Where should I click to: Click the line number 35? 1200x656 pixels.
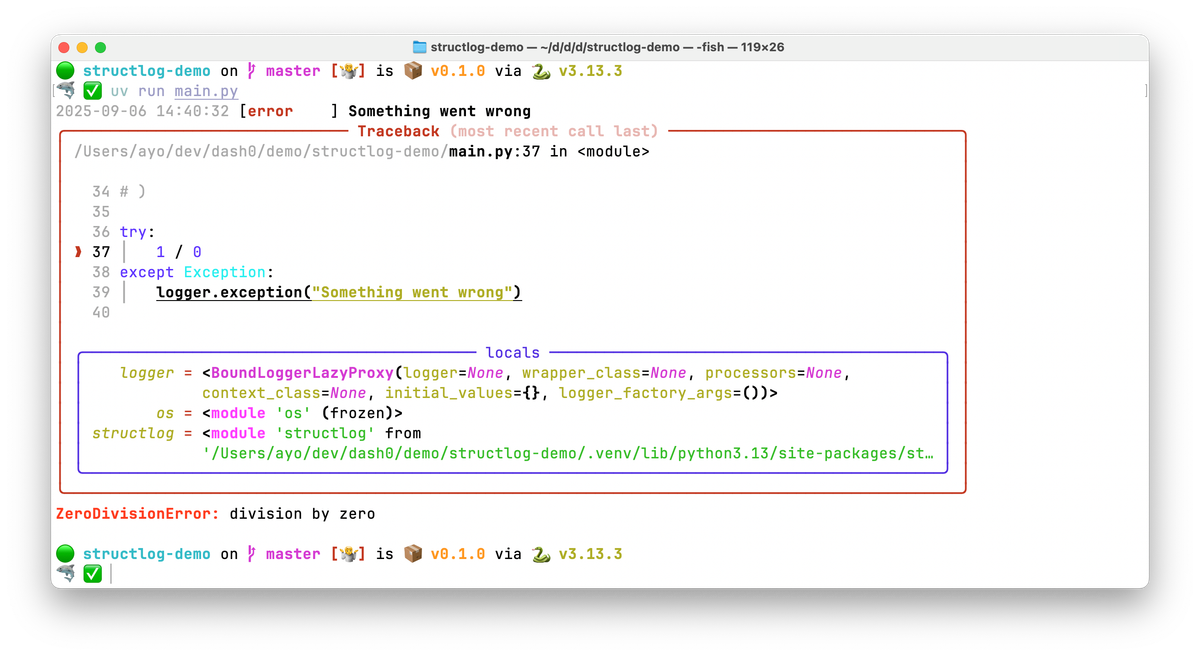[x=101, y=211]
